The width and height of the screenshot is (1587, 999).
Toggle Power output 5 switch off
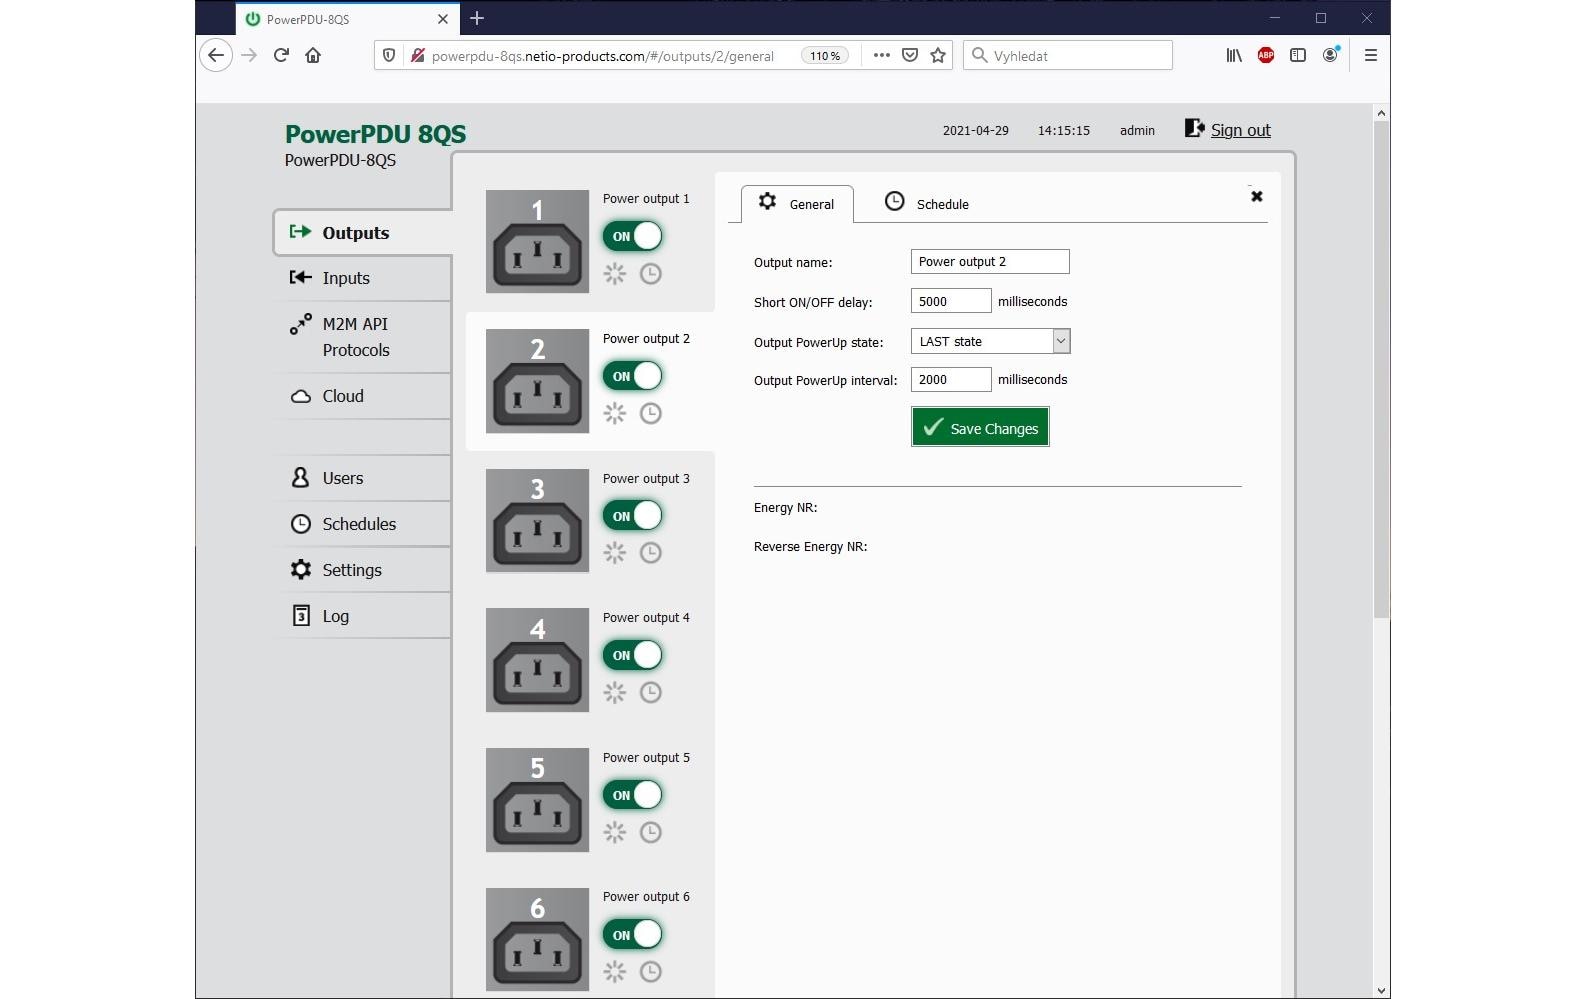coord(633,795)
